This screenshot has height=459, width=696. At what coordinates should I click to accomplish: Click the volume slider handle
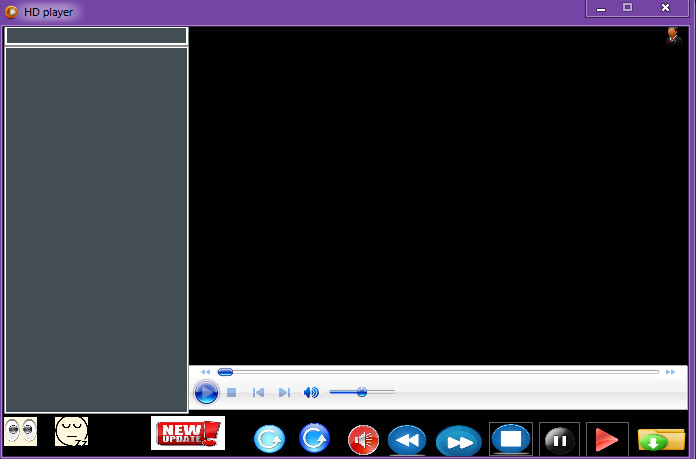pos(362,392)
